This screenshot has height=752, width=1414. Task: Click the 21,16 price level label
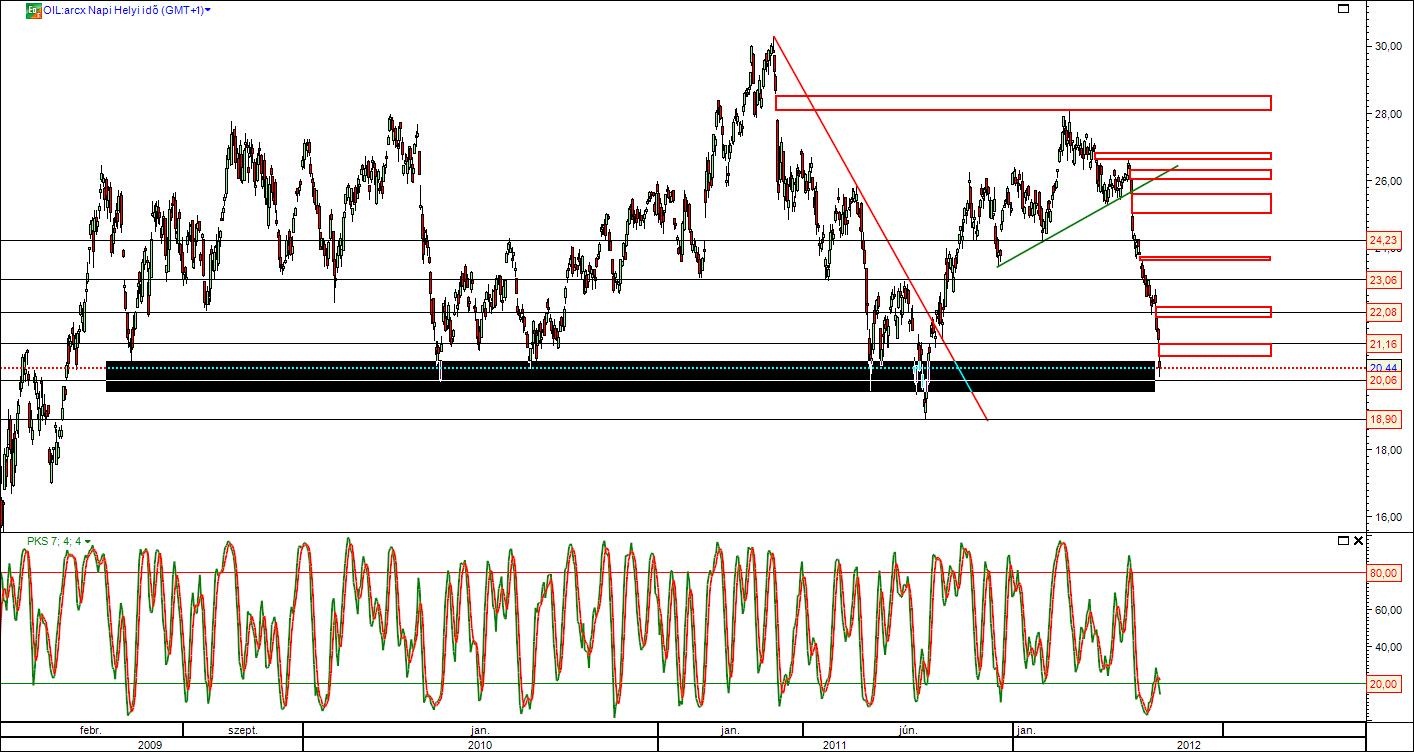point(1385,344)
